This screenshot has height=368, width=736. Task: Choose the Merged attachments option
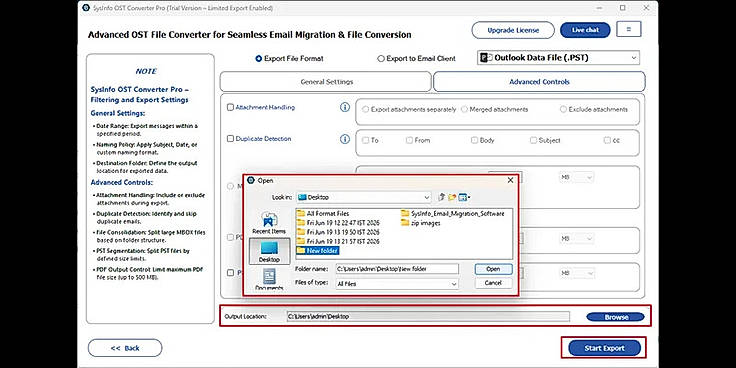tap(464, 109)
